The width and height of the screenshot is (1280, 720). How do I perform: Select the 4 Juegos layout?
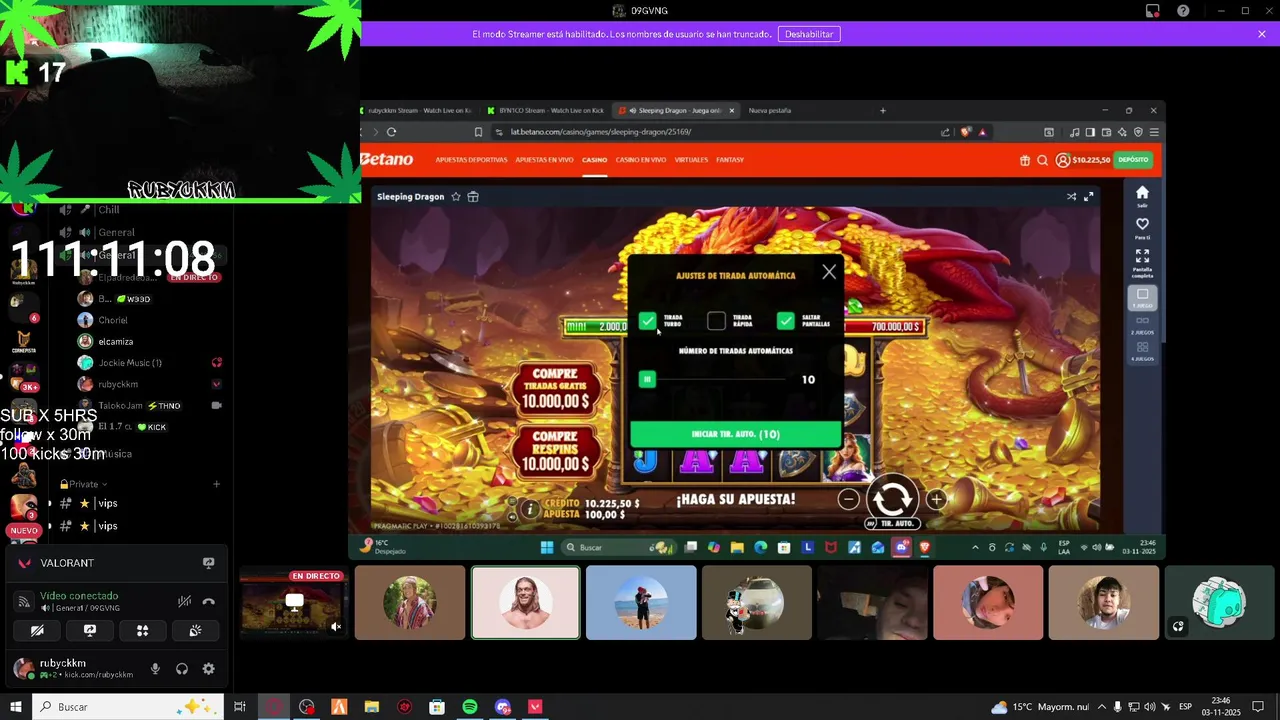pos(1142,351)
